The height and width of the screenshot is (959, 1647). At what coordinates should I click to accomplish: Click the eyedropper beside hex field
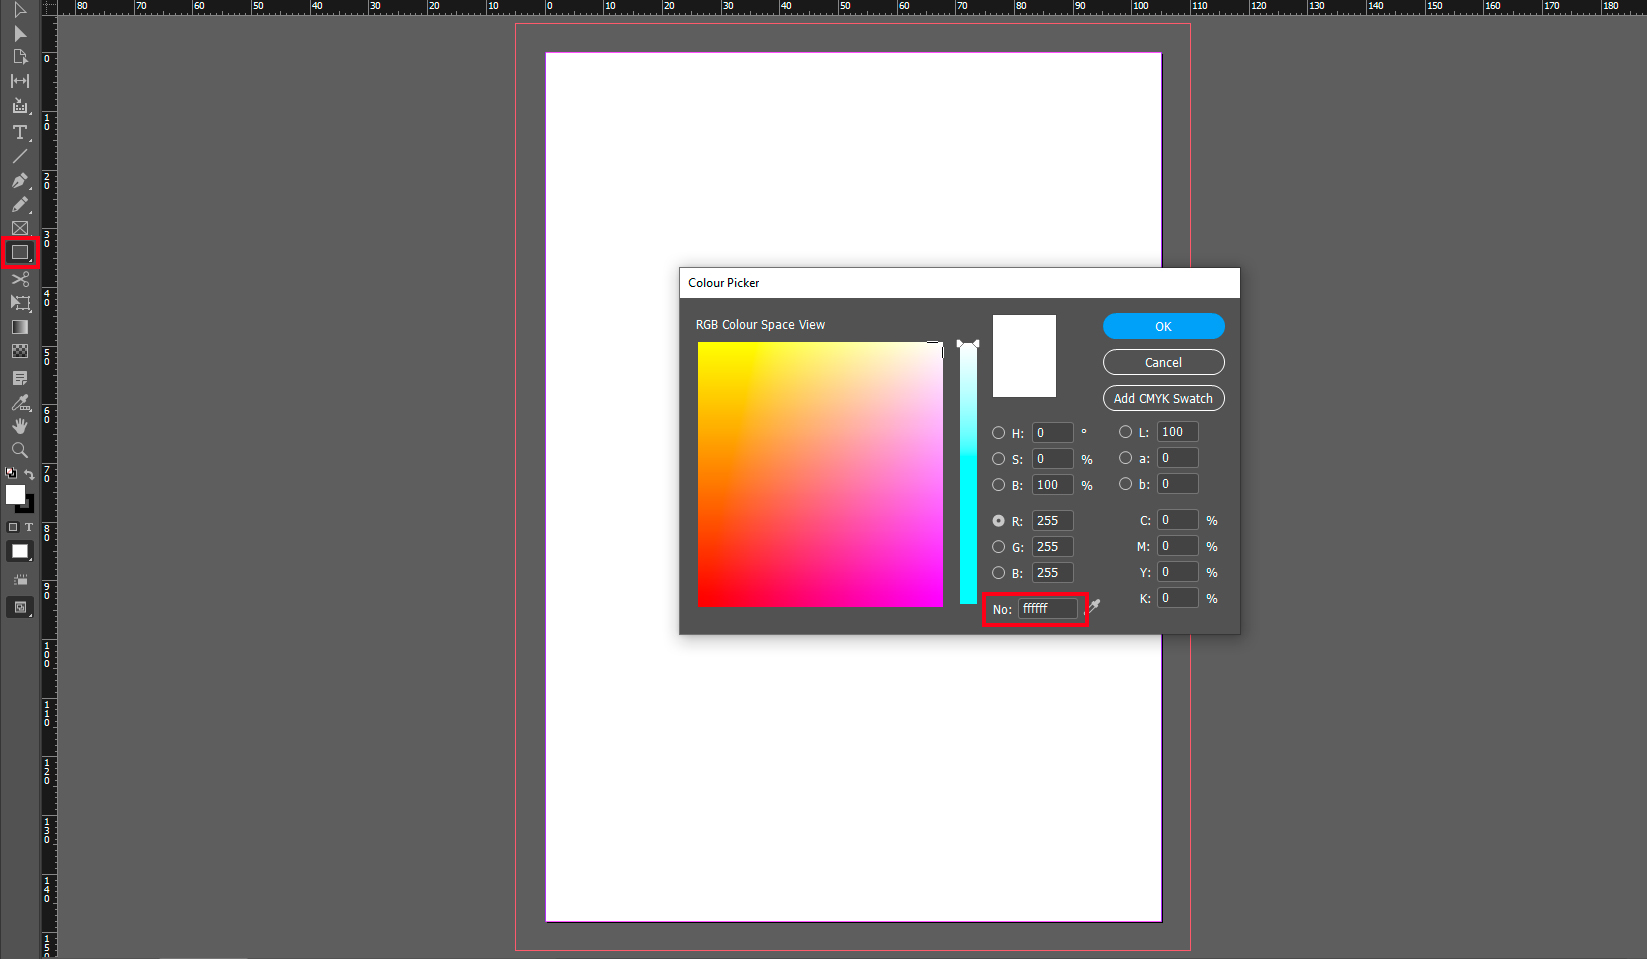[1094, 606]
